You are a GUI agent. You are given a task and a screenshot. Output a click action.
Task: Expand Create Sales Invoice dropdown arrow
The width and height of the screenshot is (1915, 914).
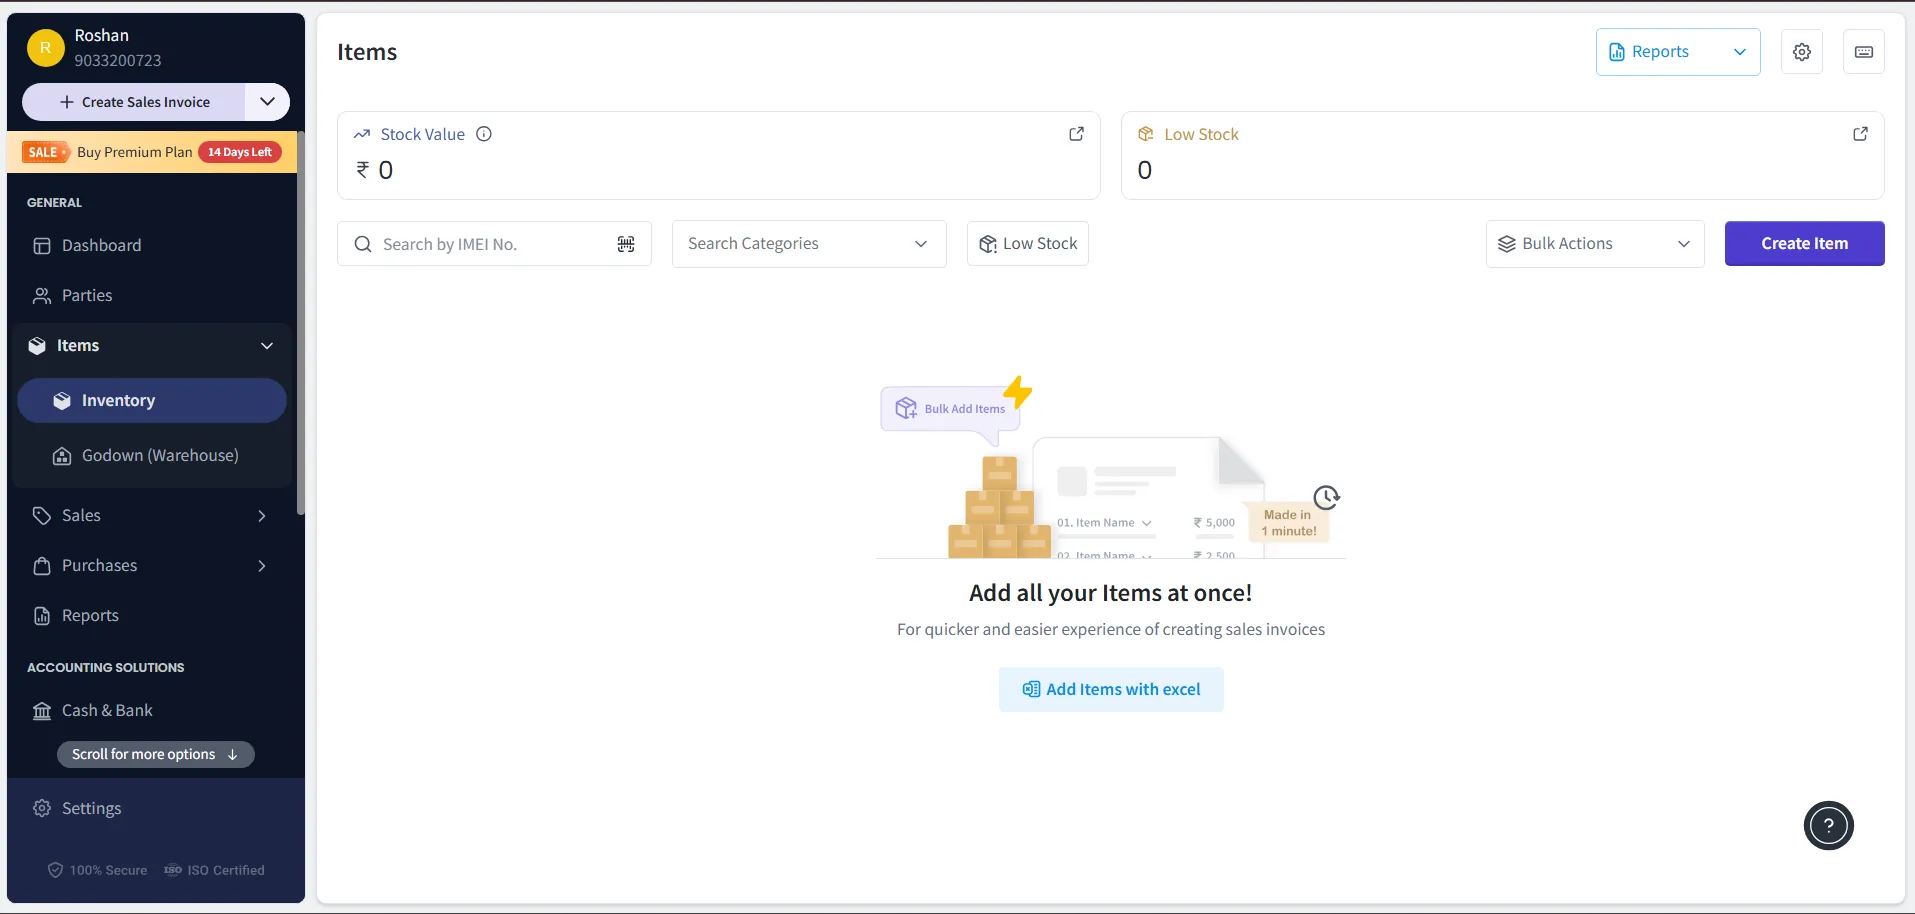click(267, 102)
